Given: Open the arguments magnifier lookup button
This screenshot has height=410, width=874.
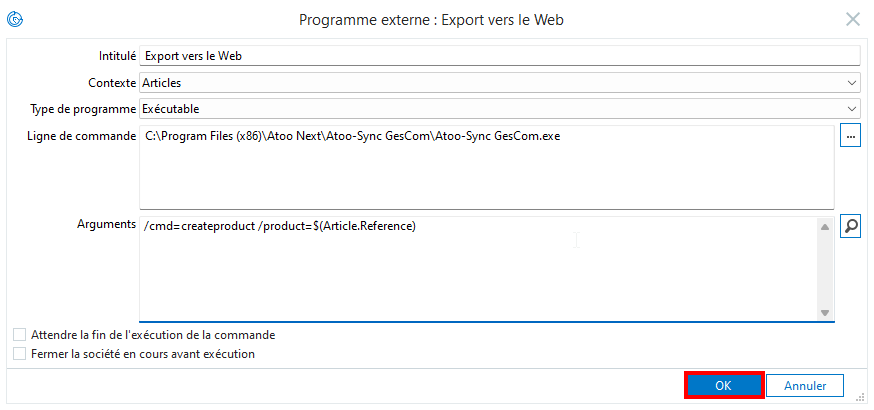Looking at the screenshot, I should [x=850, y=227].
